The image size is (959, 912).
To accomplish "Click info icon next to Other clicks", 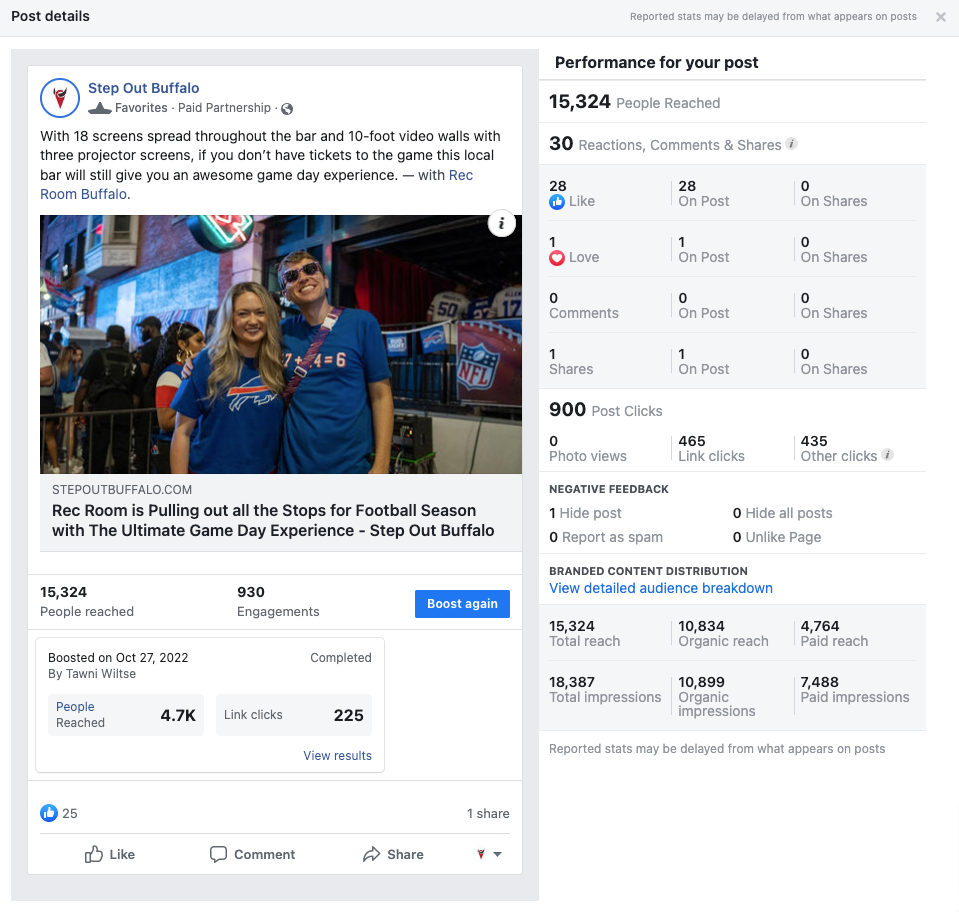I will (887, 454).
